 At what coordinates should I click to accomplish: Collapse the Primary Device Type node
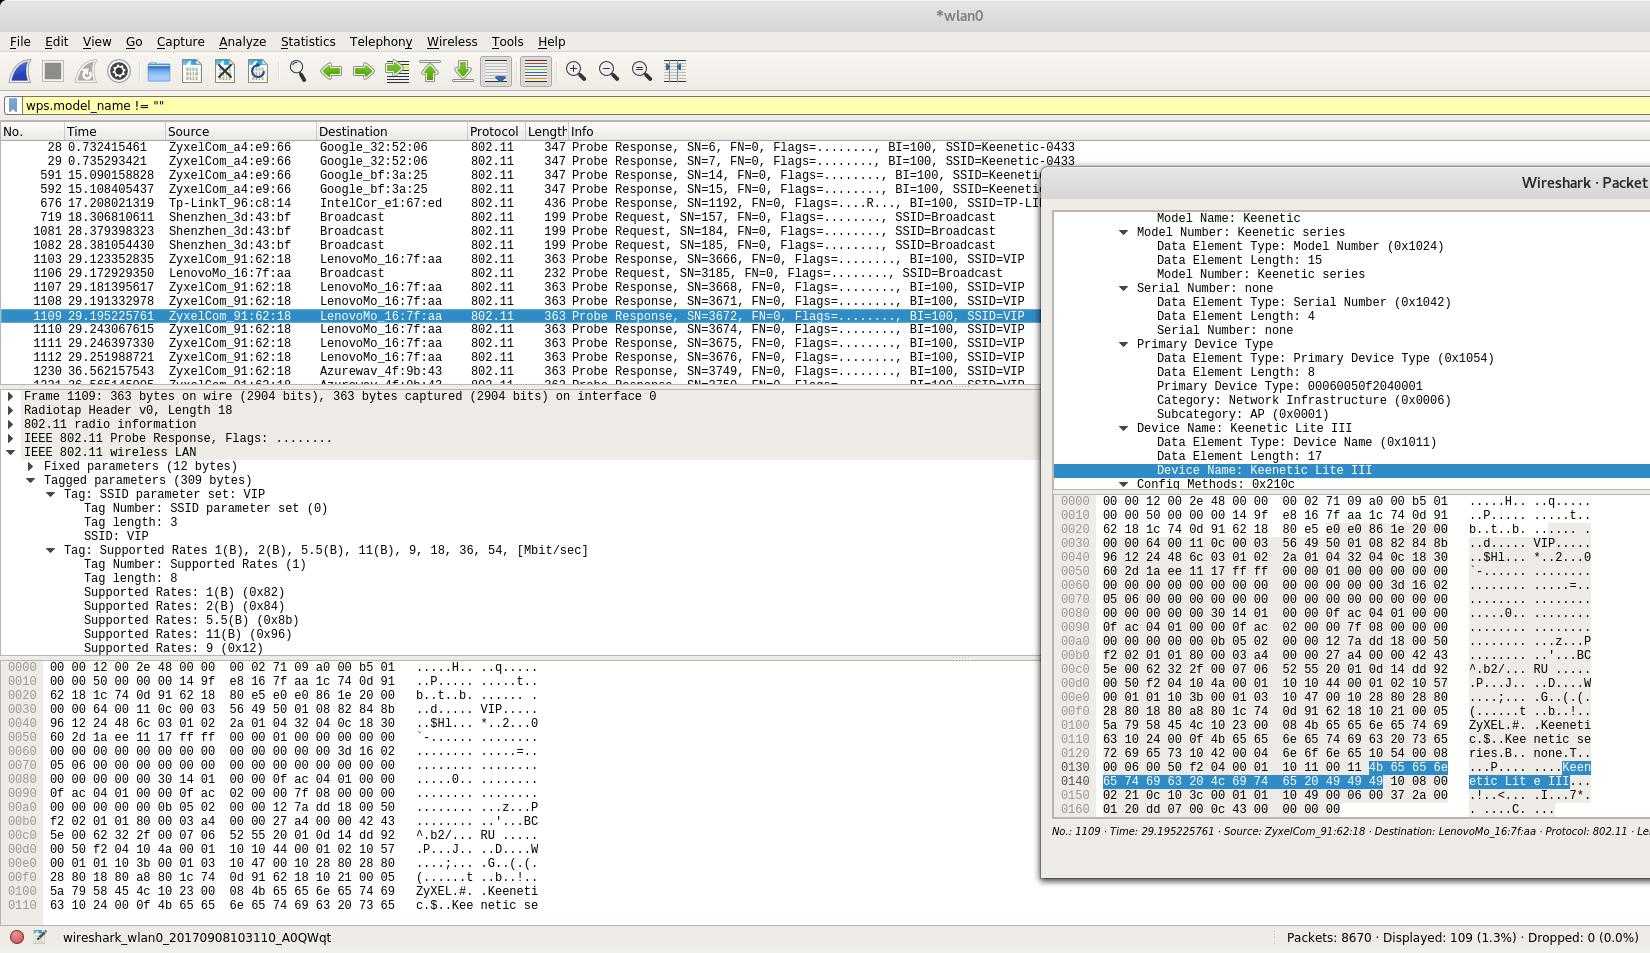pyautogui.click(x=1123, y=344)
